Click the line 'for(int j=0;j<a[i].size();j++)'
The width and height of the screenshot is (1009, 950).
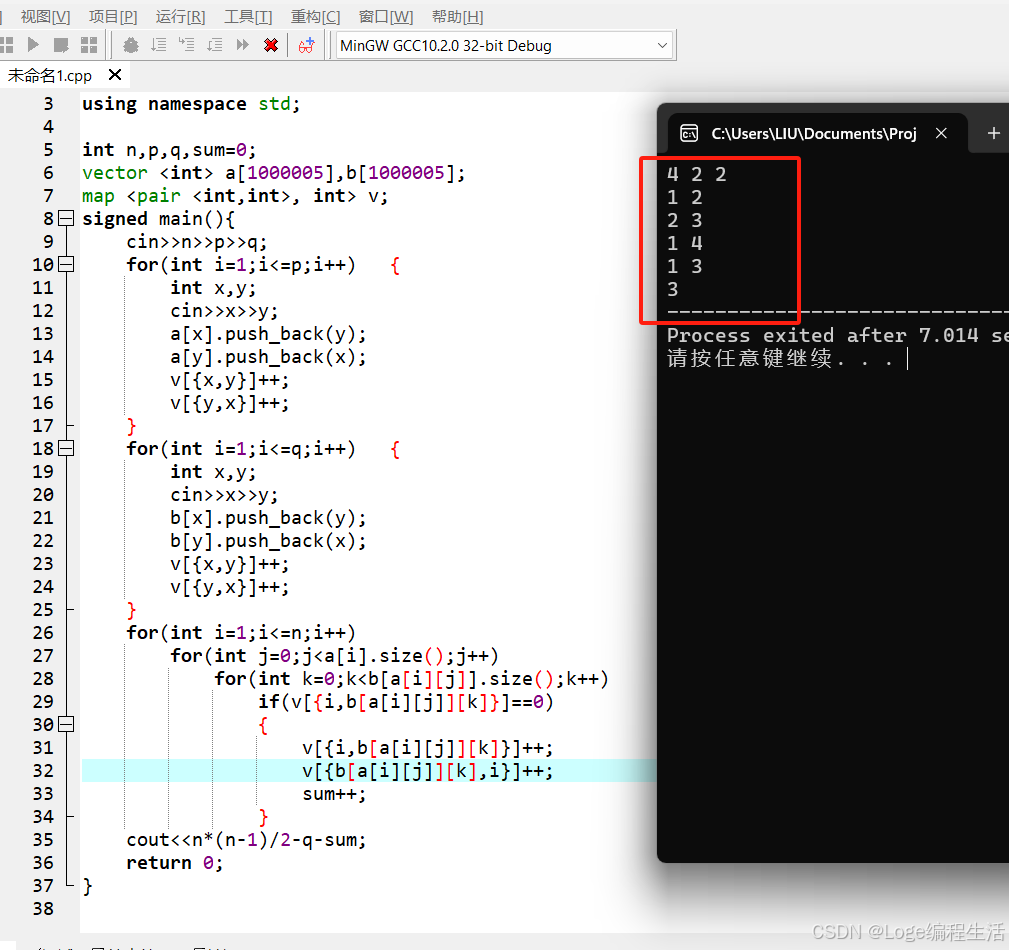tap(334, 656)
